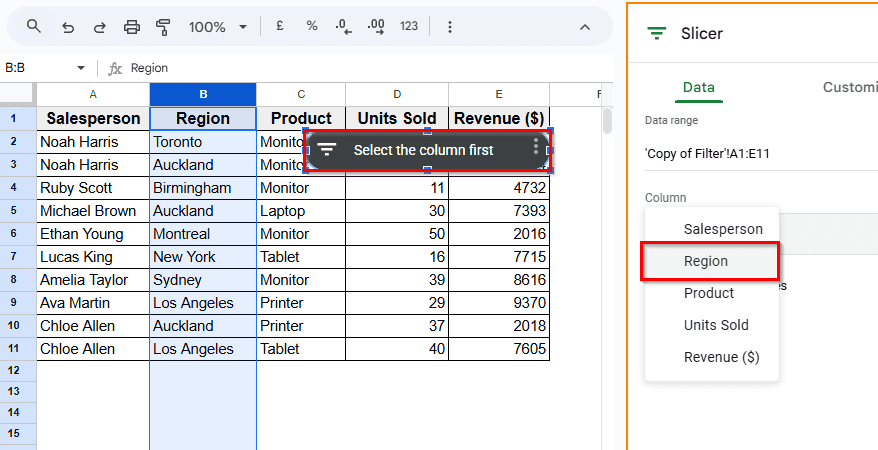This screenshot has height=450, width=878.
Task: Increase decimal places button
Action: 376,27
